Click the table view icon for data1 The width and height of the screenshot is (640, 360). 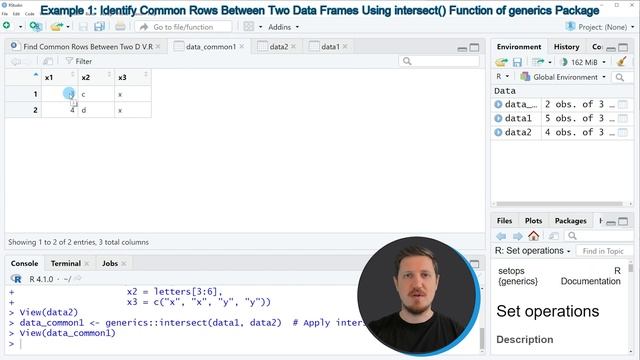coord(623,118)
